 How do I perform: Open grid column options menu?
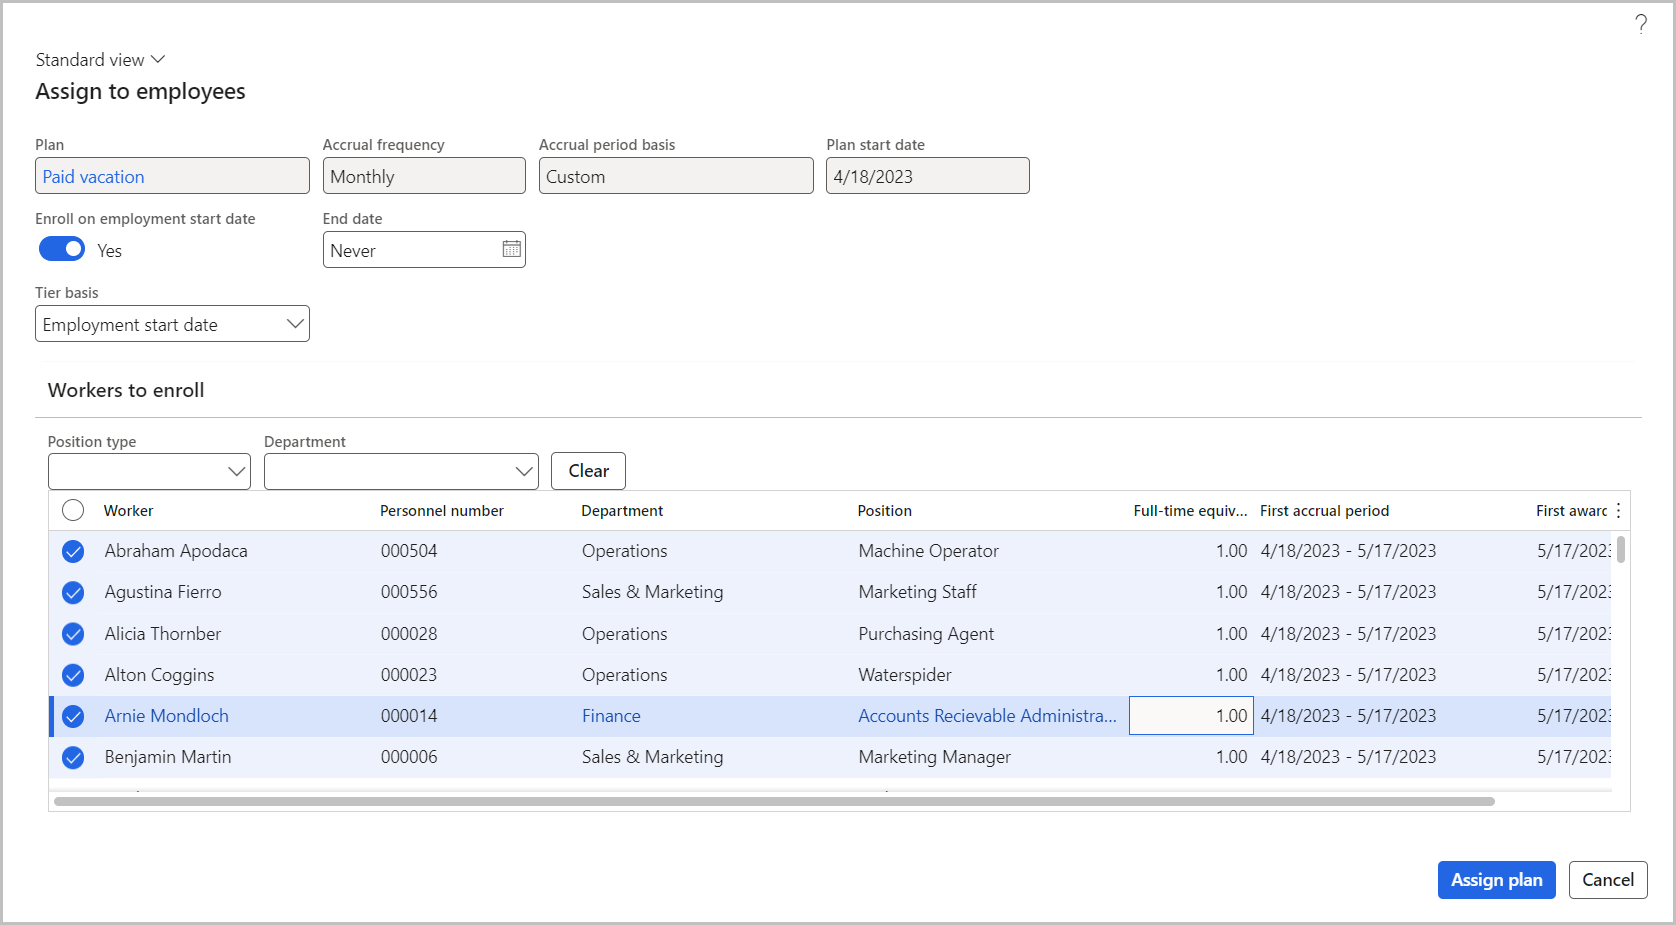click(1618, 511)
